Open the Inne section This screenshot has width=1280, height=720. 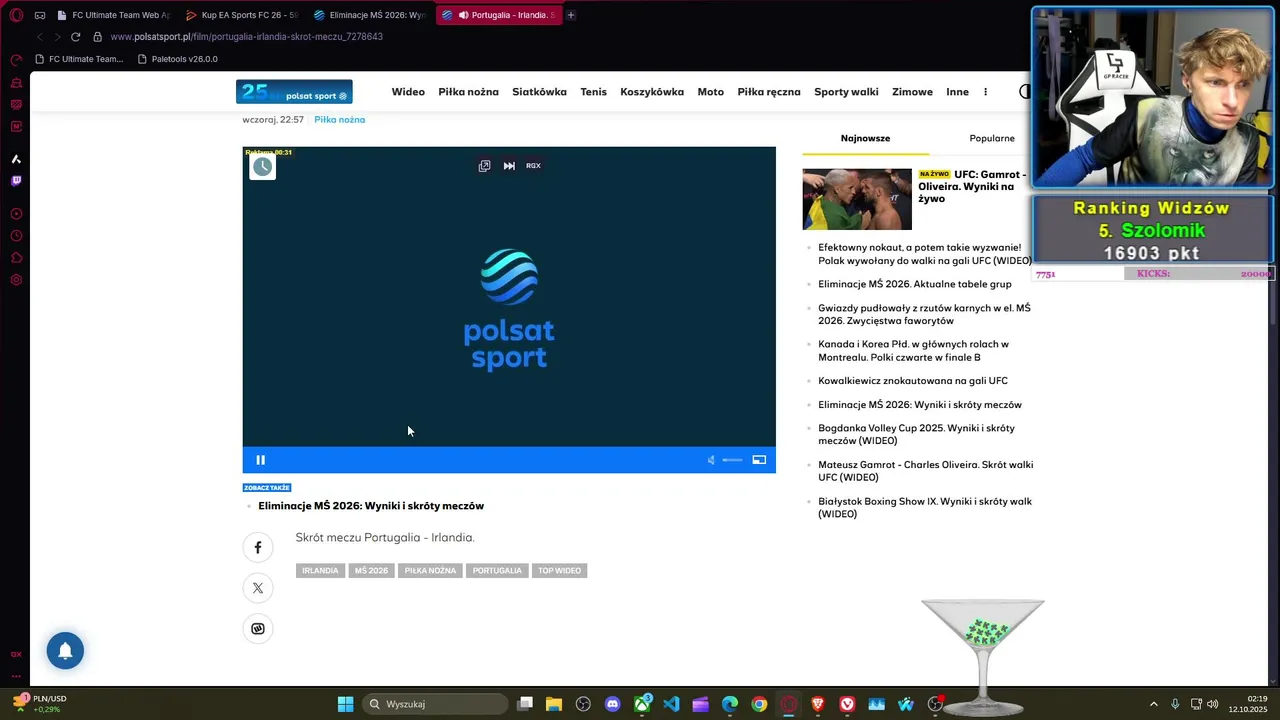point(957,92)
